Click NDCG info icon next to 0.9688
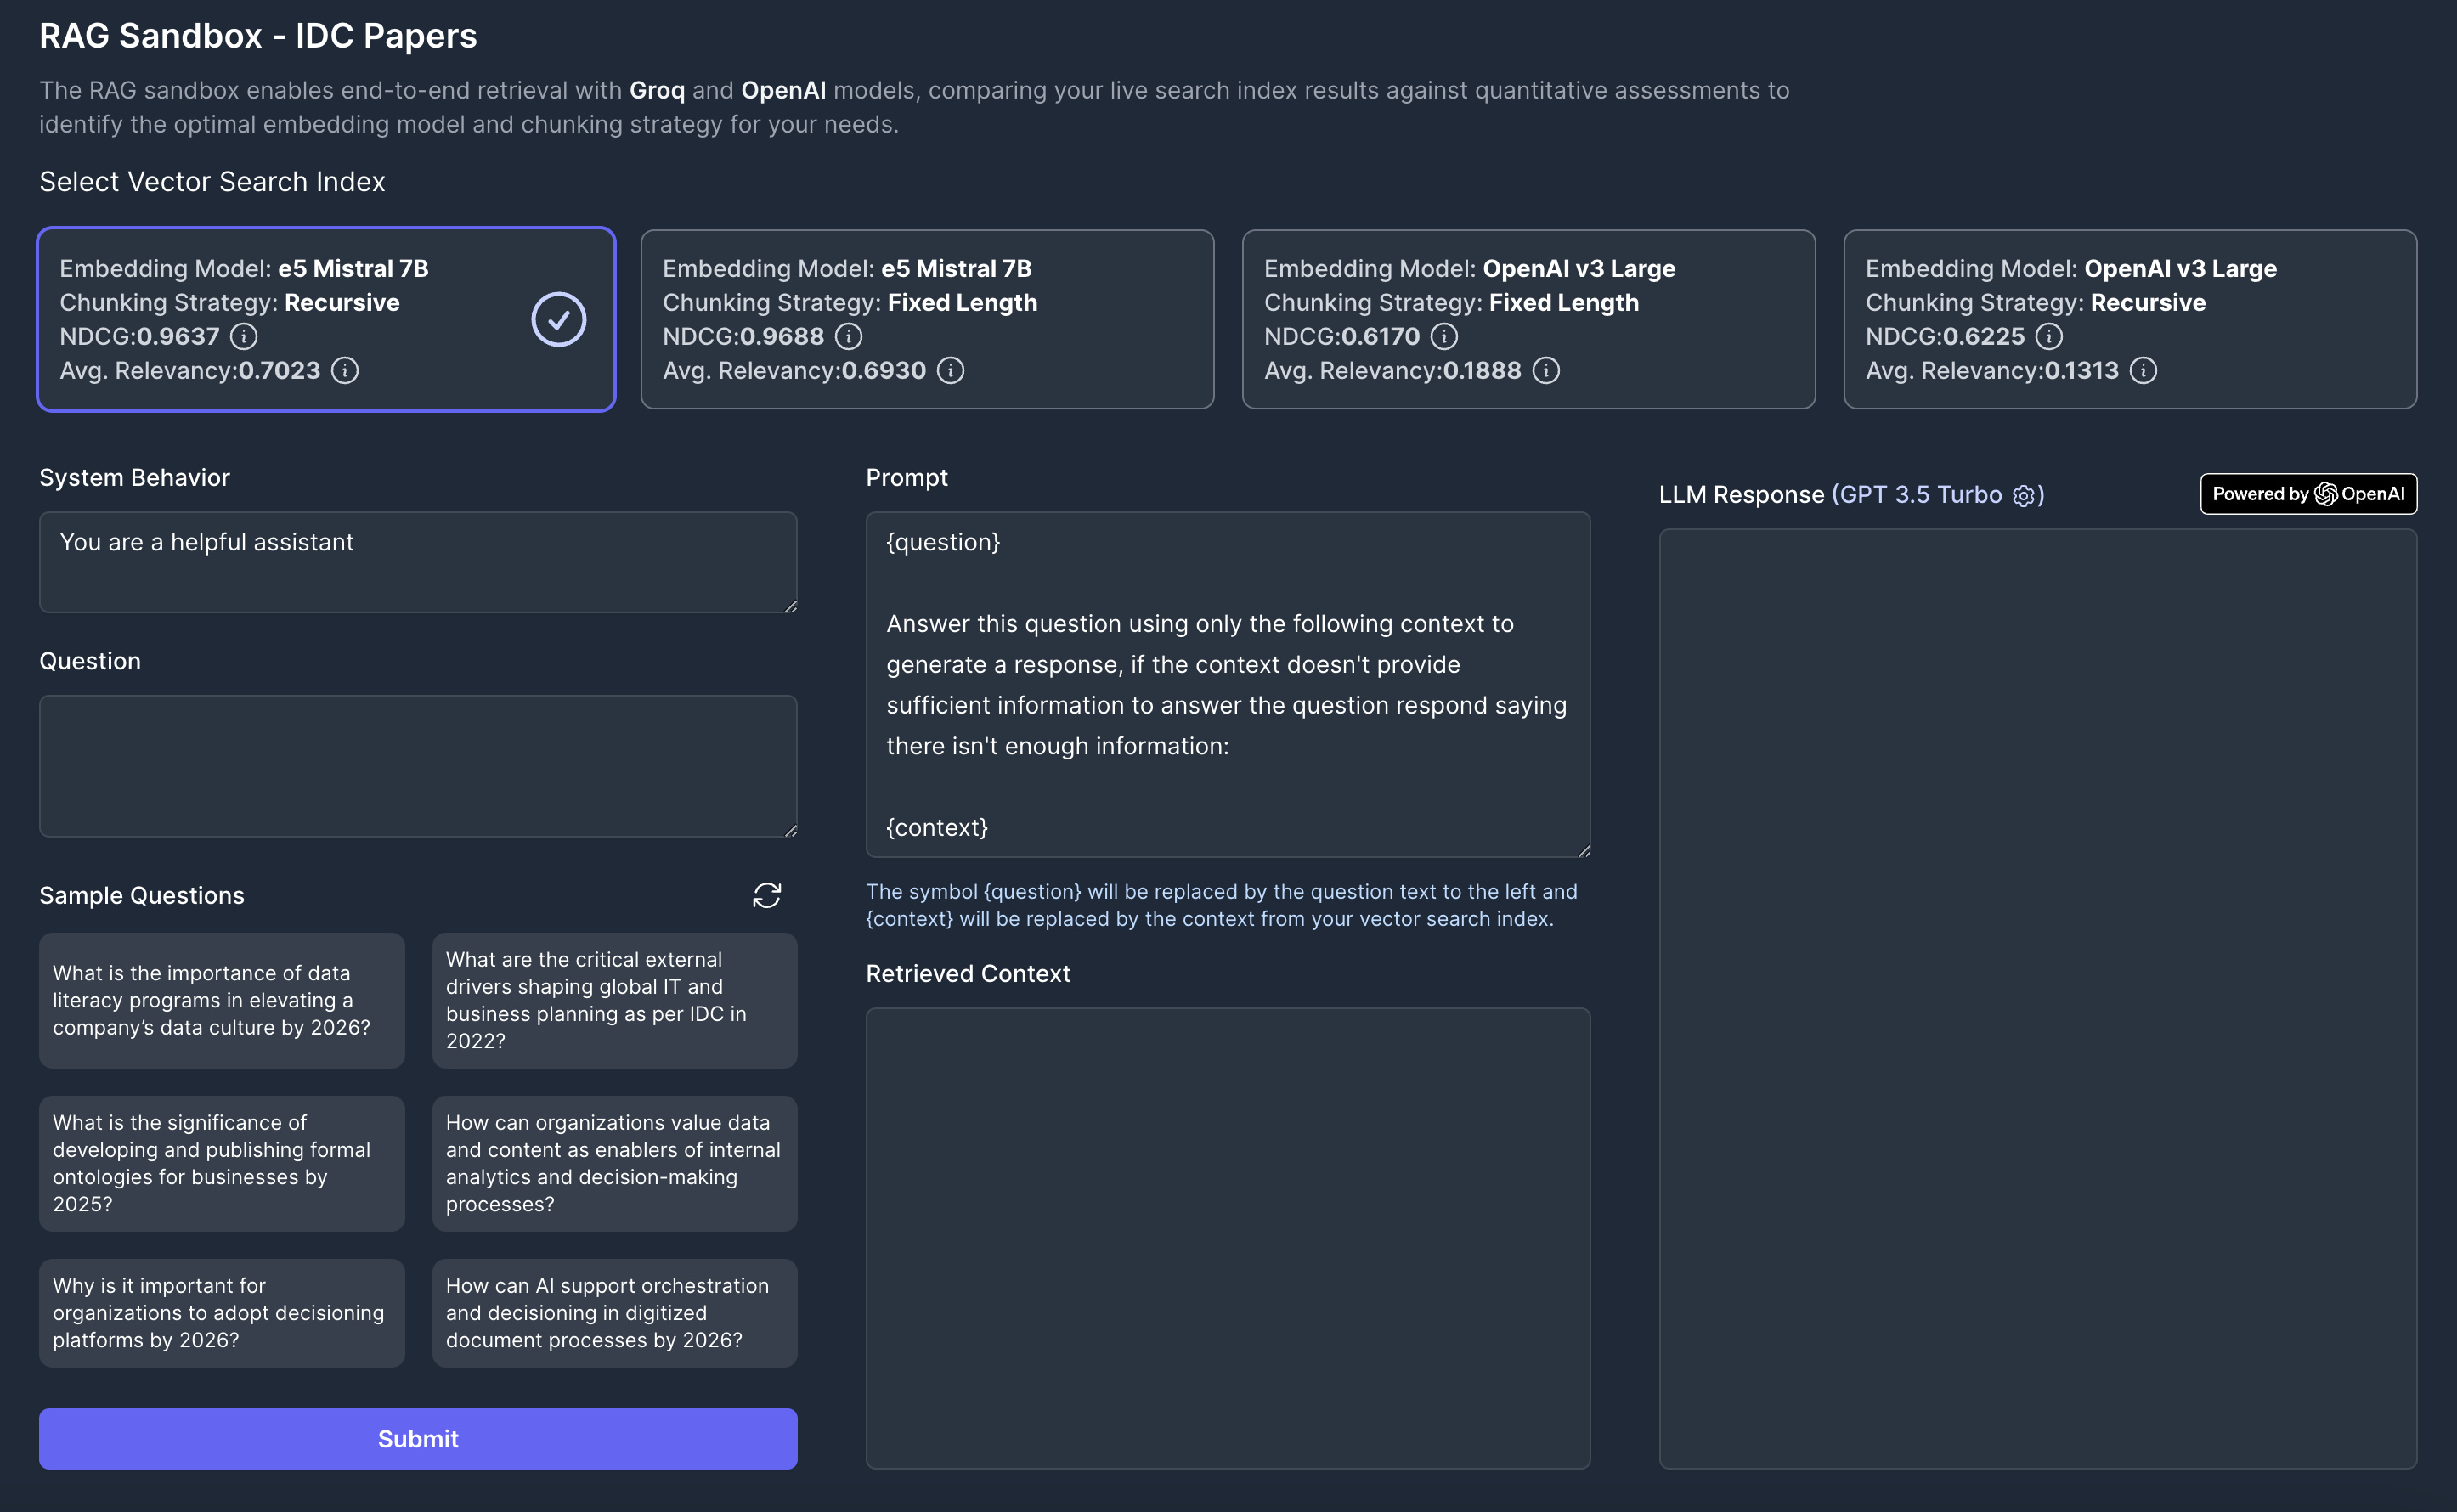This screenshot has height=1512, width=2457. click(x=848, y=336)
